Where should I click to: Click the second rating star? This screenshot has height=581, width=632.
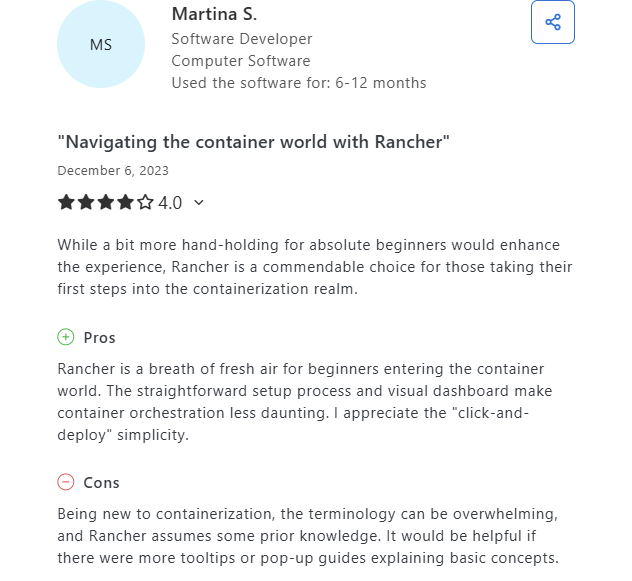86,202
